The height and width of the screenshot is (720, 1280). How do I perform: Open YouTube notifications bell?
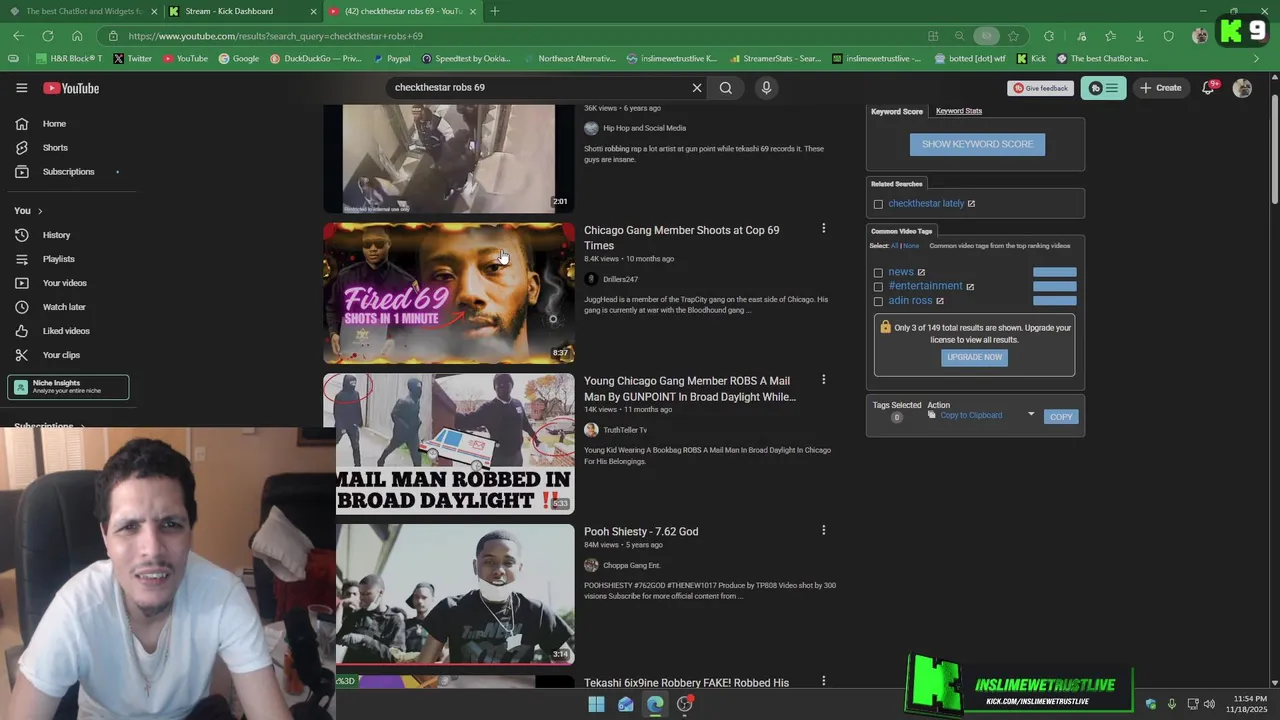(1209, 88)
